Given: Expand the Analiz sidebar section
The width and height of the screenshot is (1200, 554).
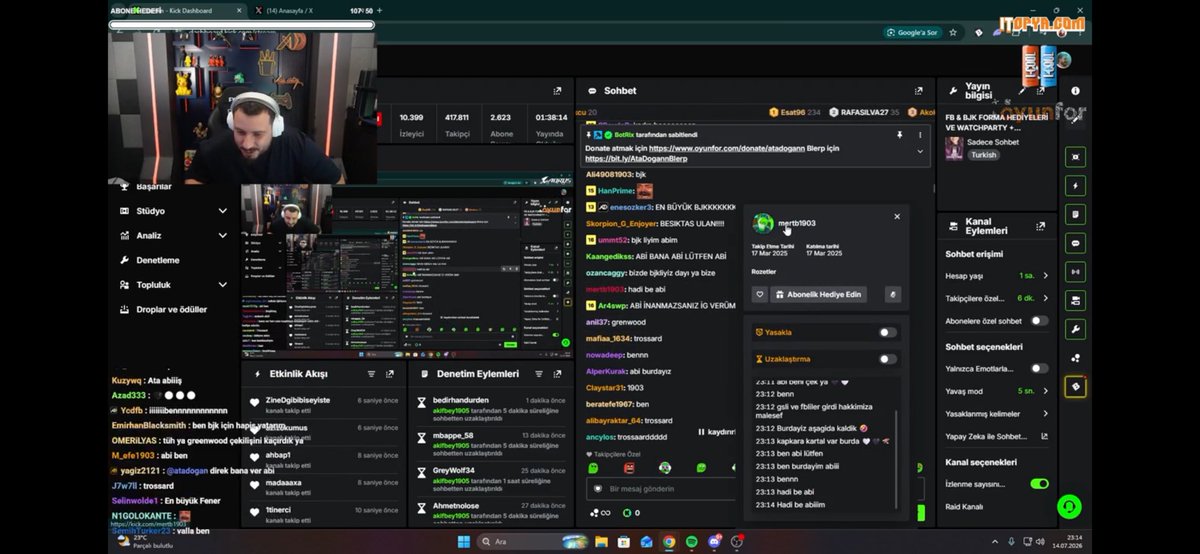Looking at the screenshot, I should point(222,236).
